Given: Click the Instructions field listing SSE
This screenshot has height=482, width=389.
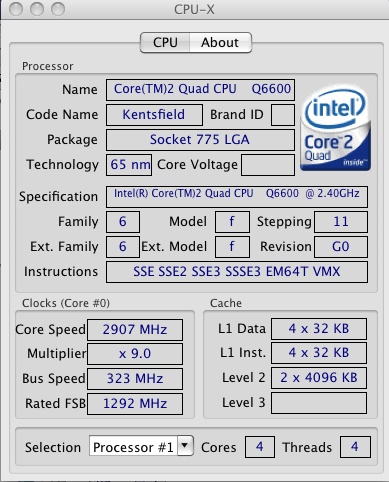Looking at the screenshot, I should coord(237,272).
